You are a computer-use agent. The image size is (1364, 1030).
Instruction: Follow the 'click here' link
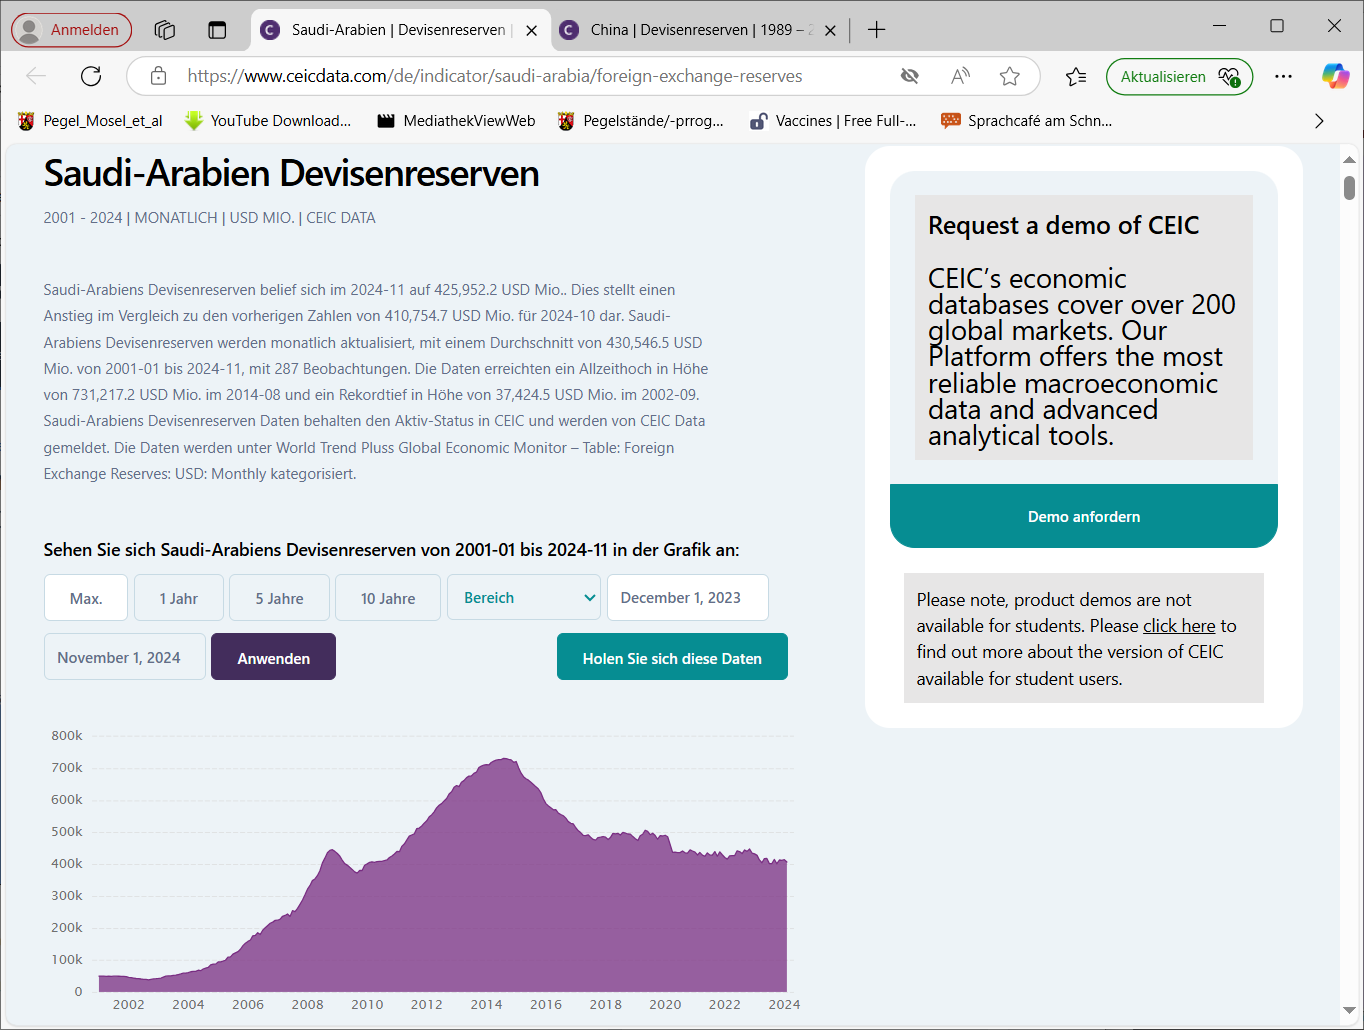tap(1179, 626)
